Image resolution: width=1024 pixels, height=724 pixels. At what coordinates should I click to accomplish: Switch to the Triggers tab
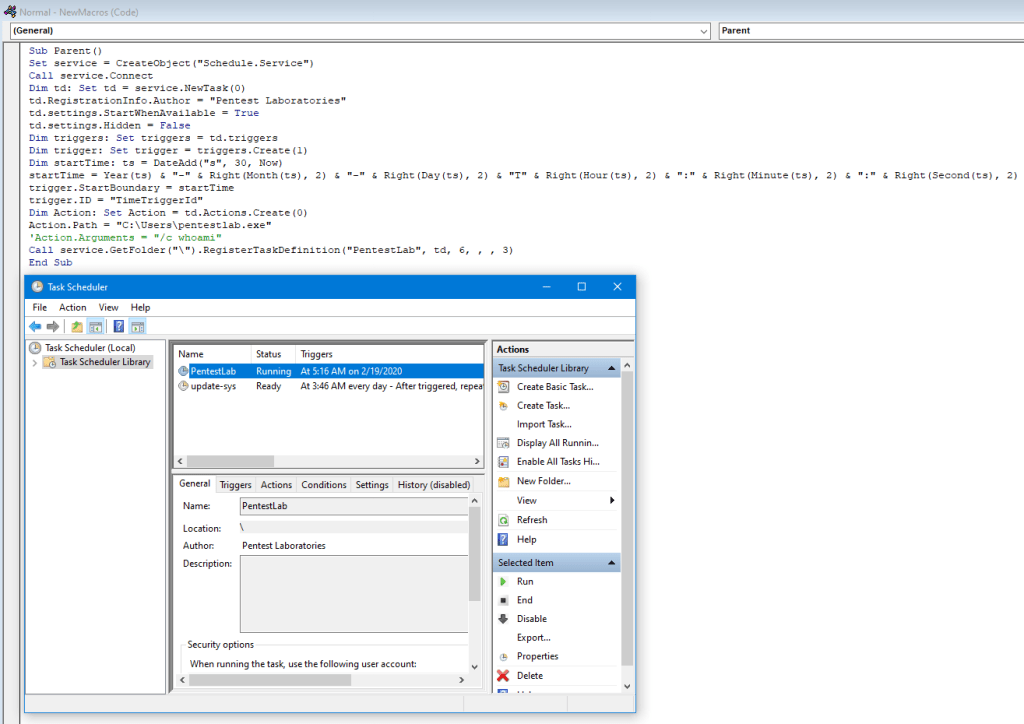point(235,485)
